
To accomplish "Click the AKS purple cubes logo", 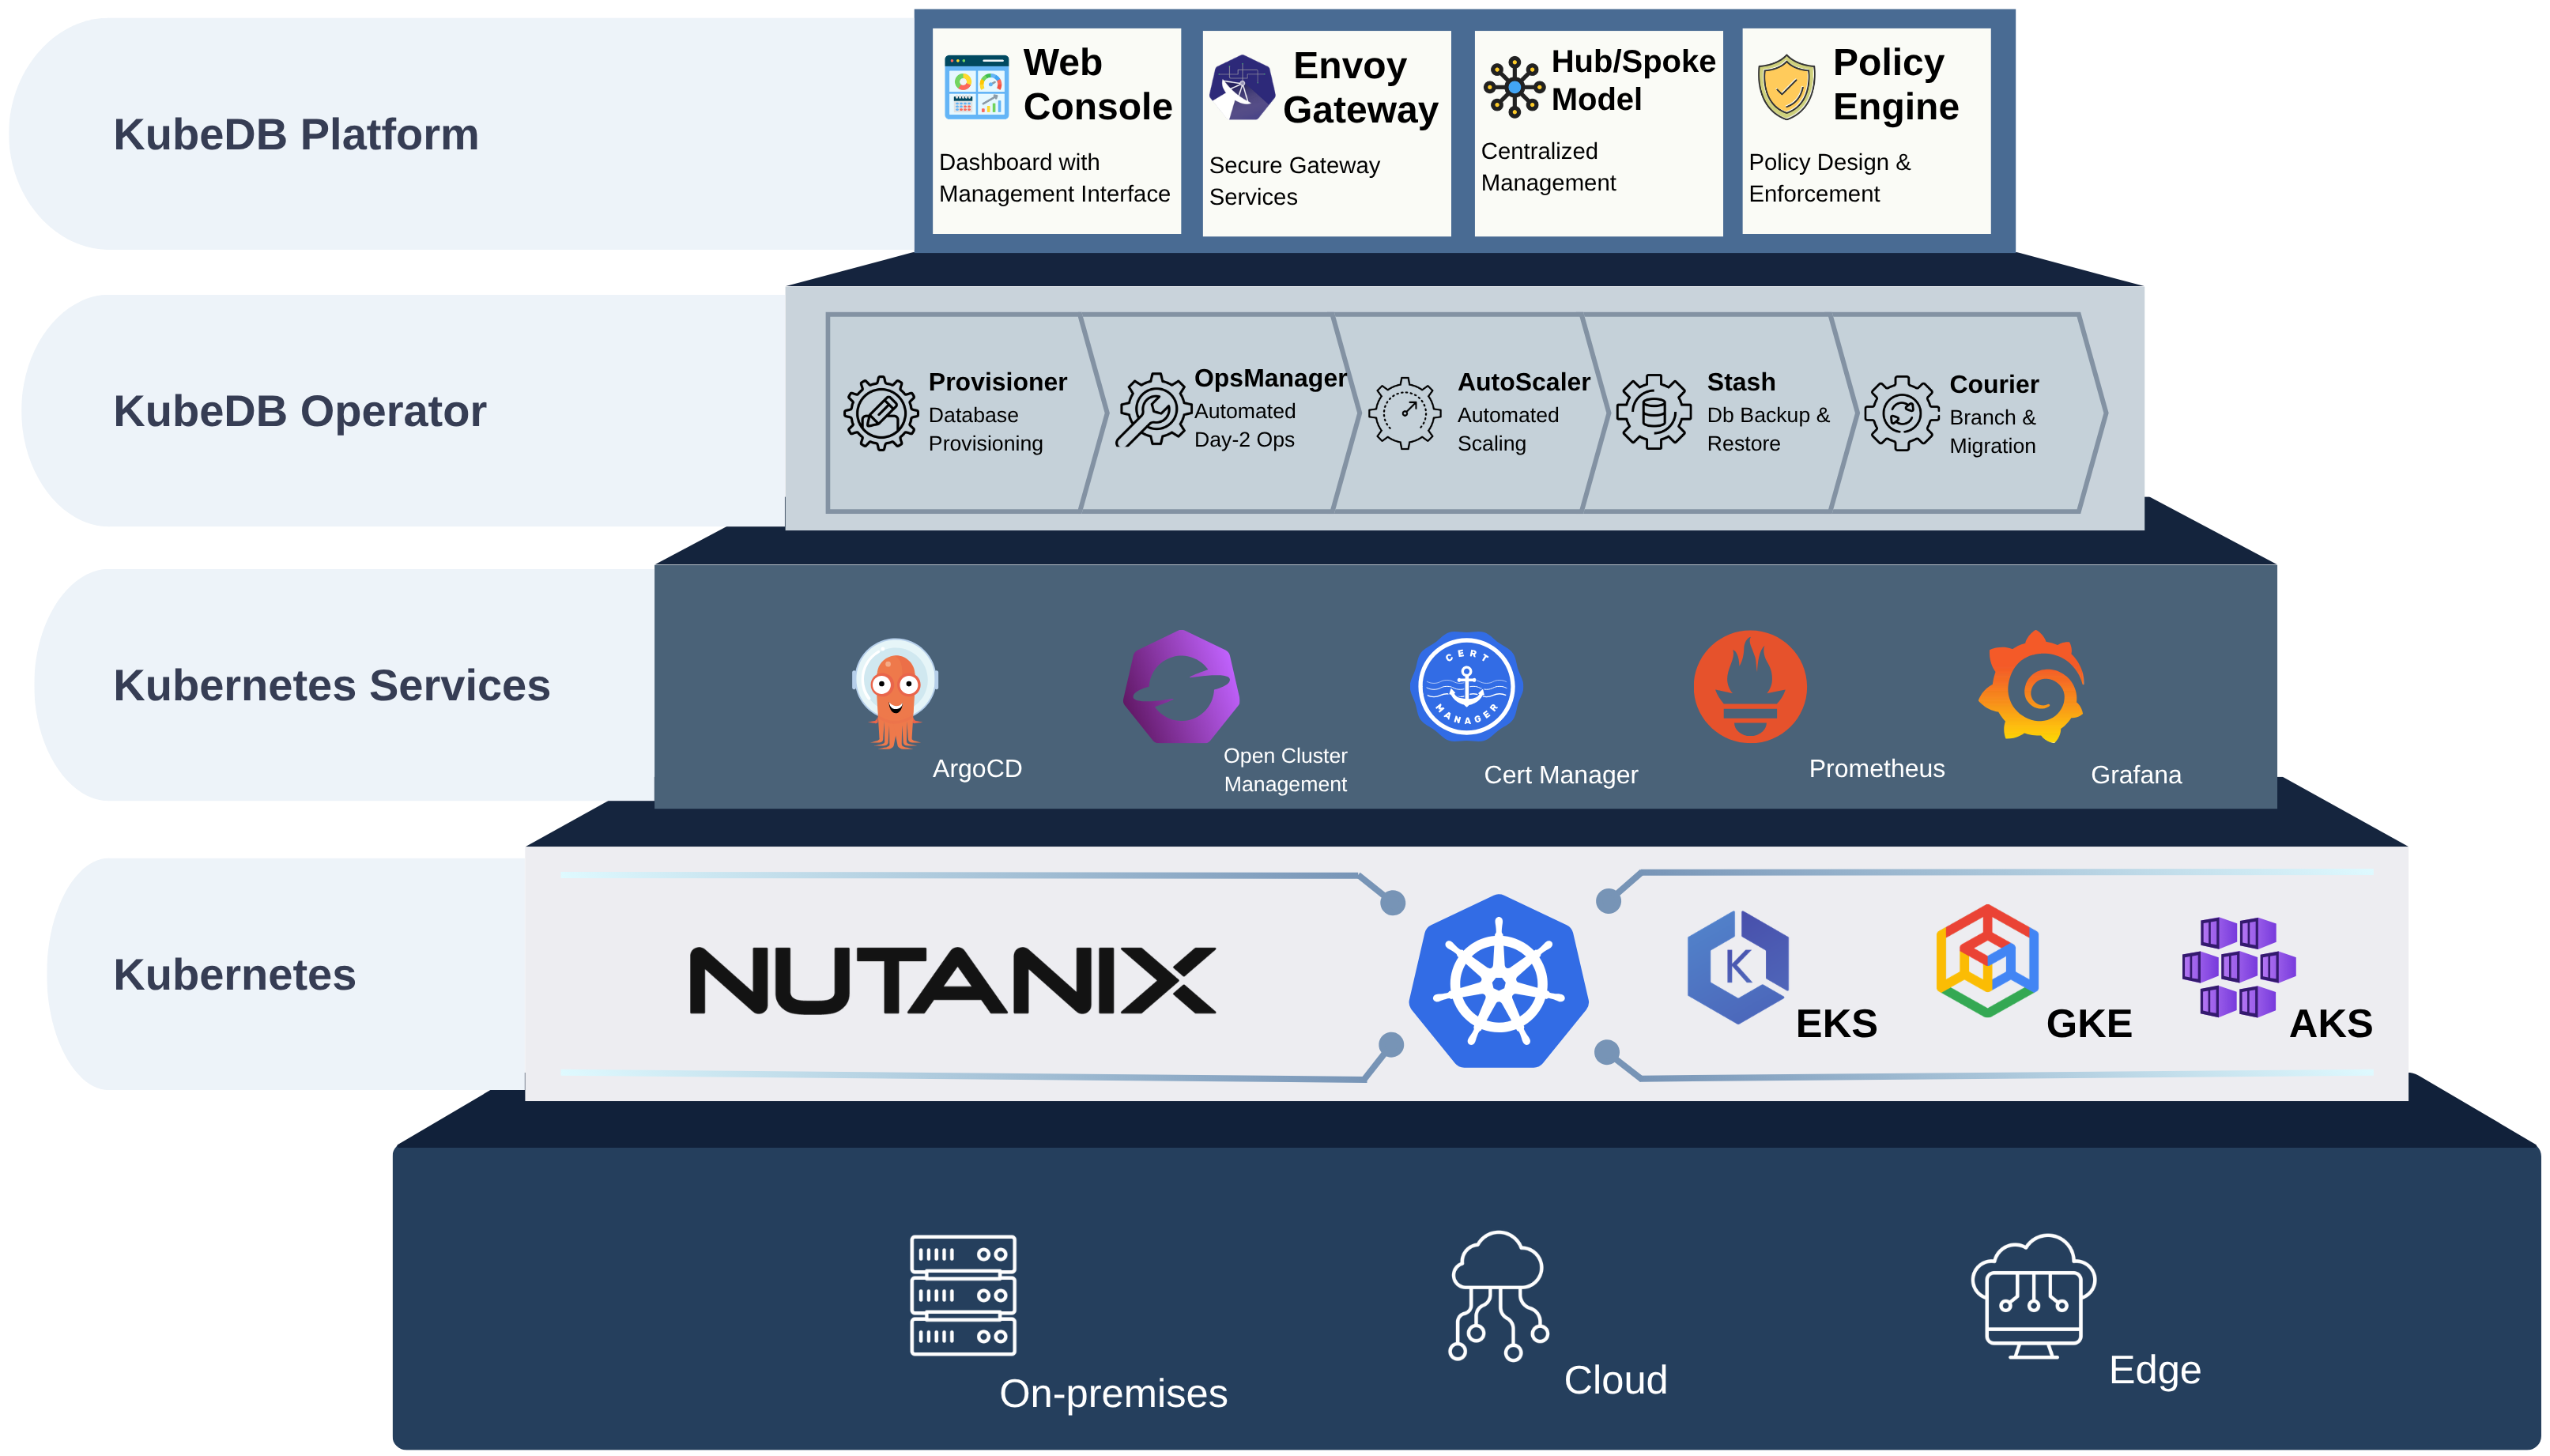I will pos(2238,966).
